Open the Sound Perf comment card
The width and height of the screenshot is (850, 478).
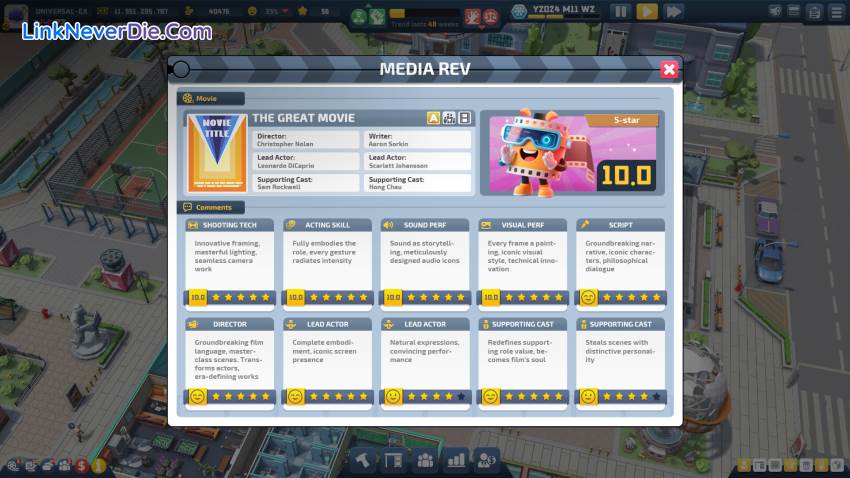coord(425,263)
